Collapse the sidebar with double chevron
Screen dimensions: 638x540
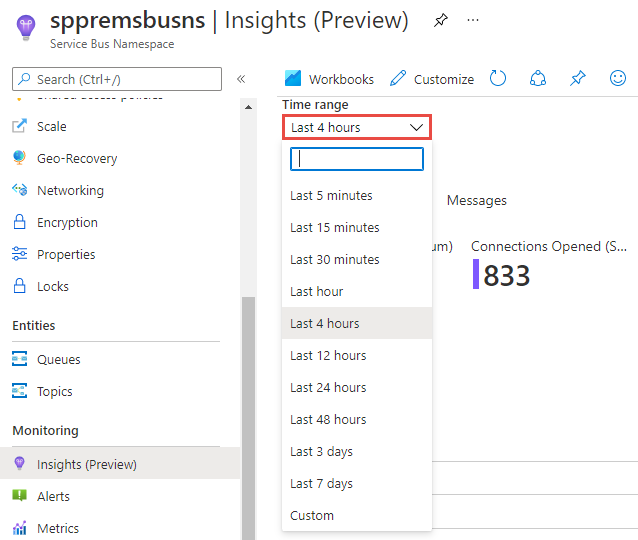coord(241,79)
